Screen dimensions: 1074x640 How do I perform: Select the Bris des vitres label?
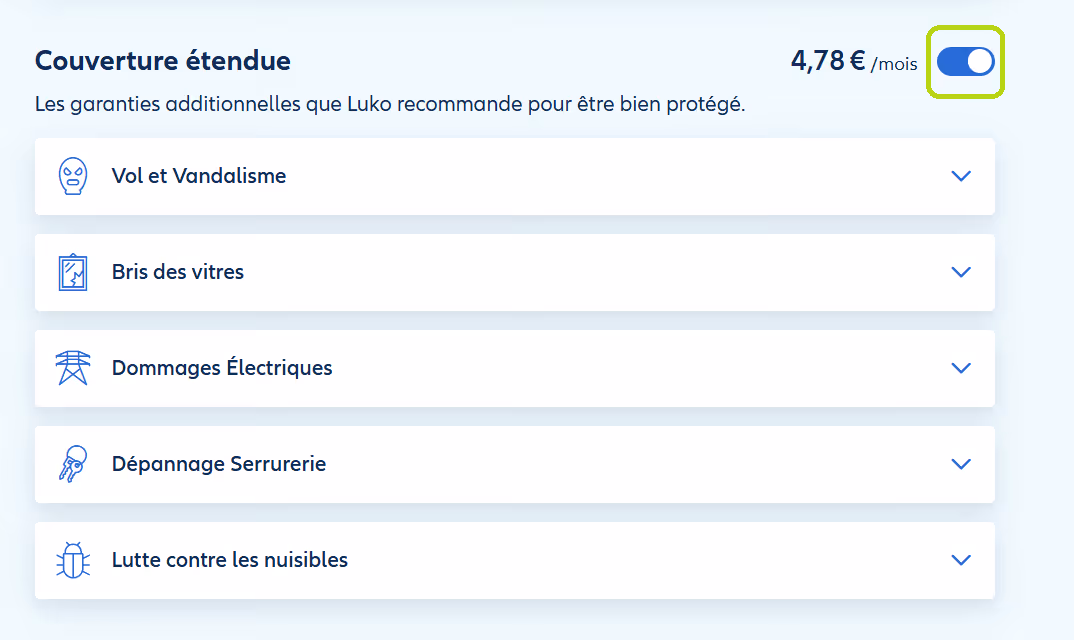pos(178,272)
